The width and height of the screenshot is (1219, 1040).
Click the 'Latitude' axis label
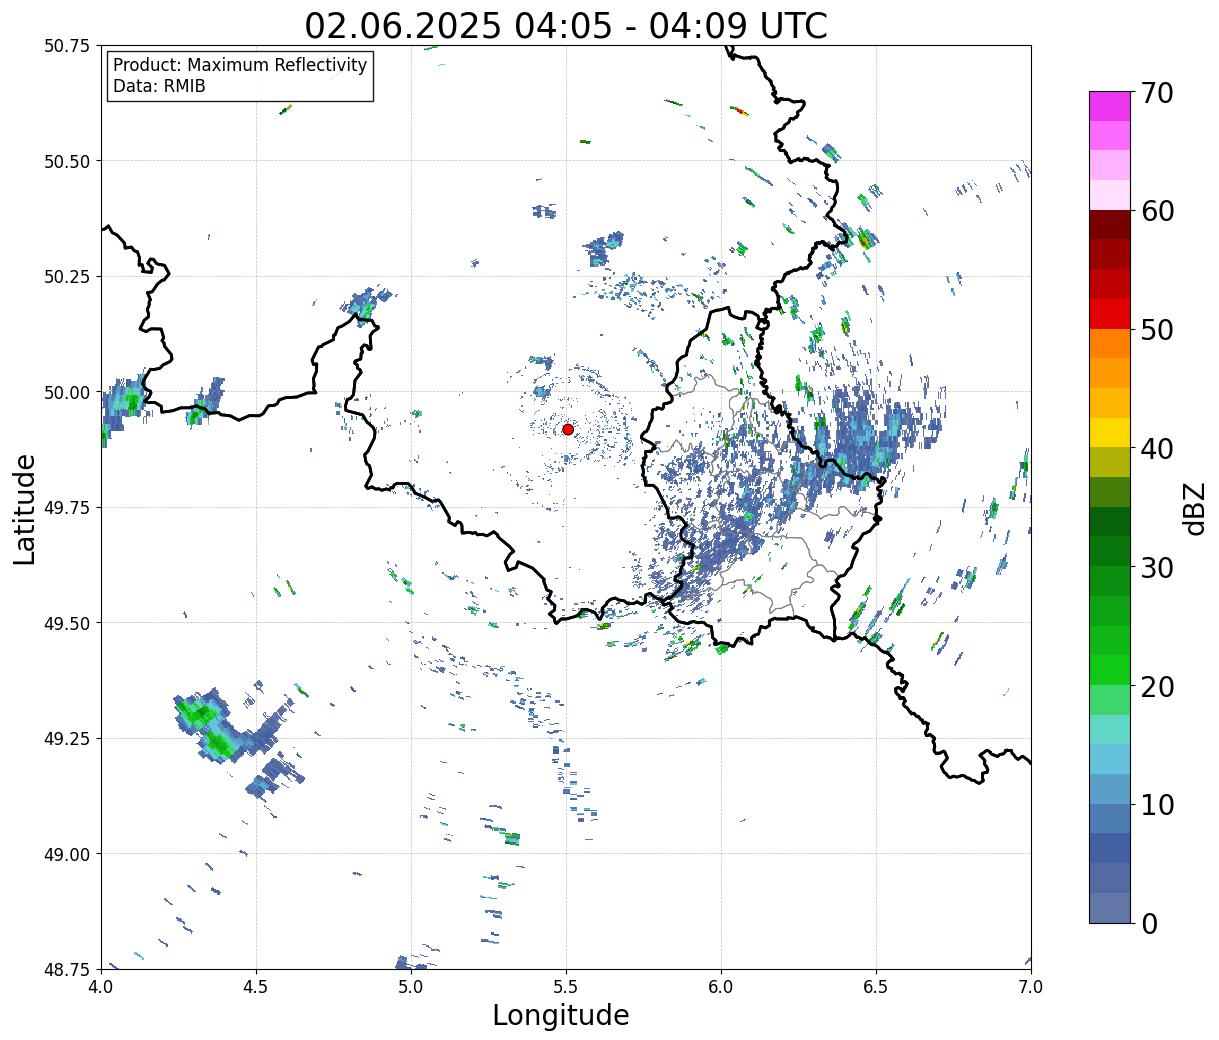[25, 509]
